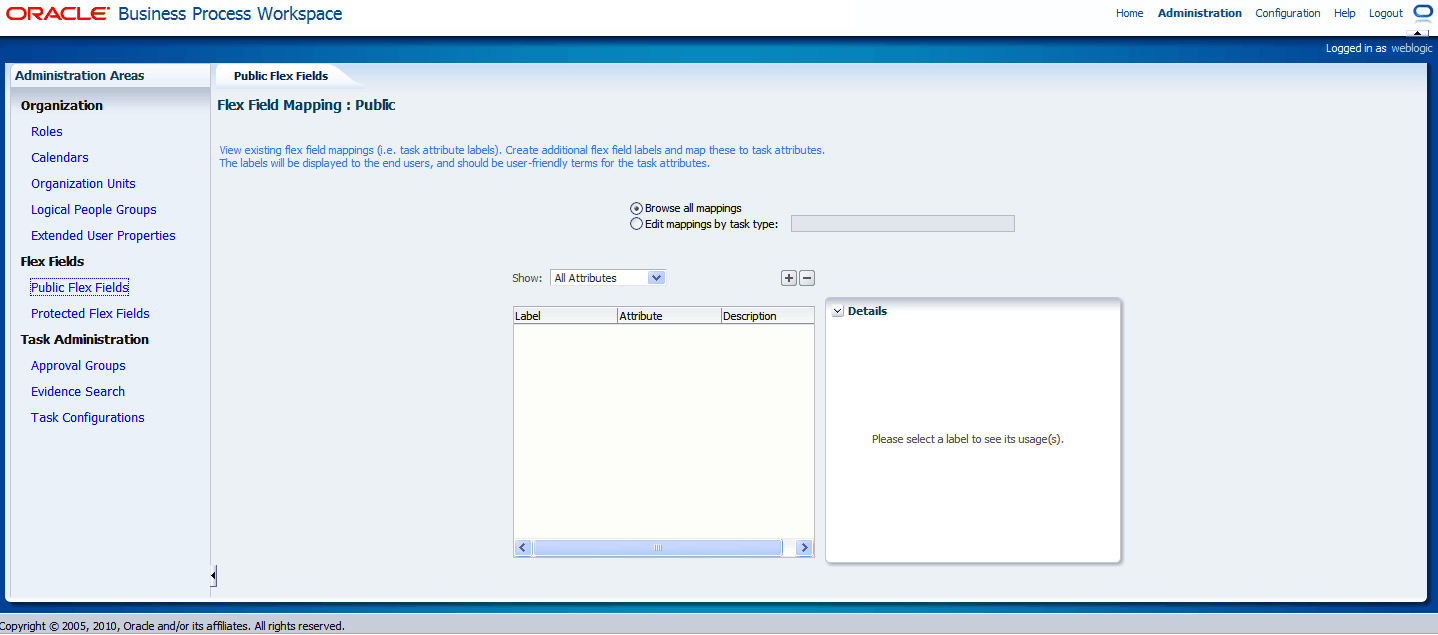Collapse the Administration Areas pane splitter arrow
Image resolution: width=1438 pixels, height=635 pixels.
pos(213,576)
